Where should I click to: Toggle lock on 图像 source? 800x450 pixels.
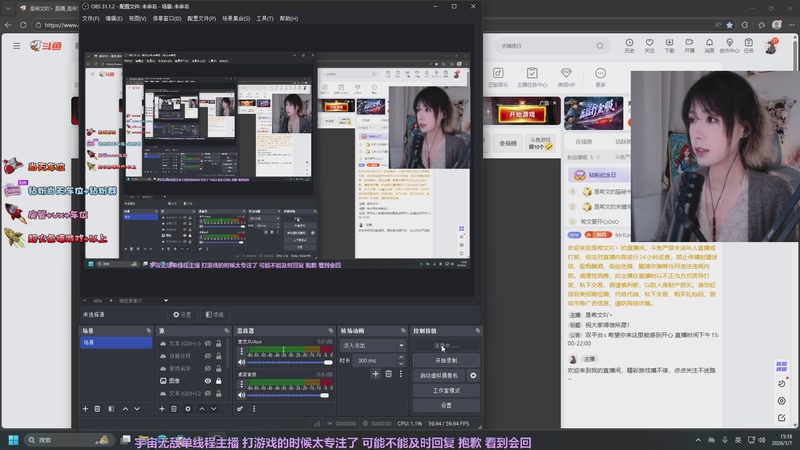[219, 381]
